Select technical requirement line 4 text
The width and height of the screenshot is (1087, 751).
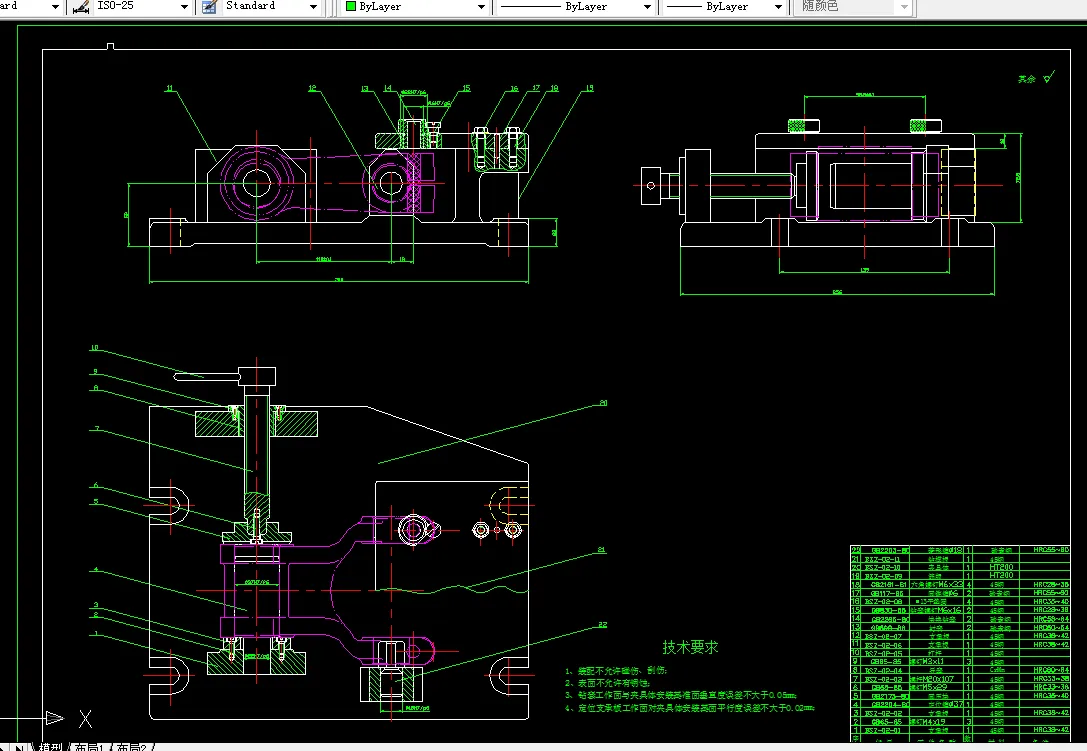click(x=690, y=708)
